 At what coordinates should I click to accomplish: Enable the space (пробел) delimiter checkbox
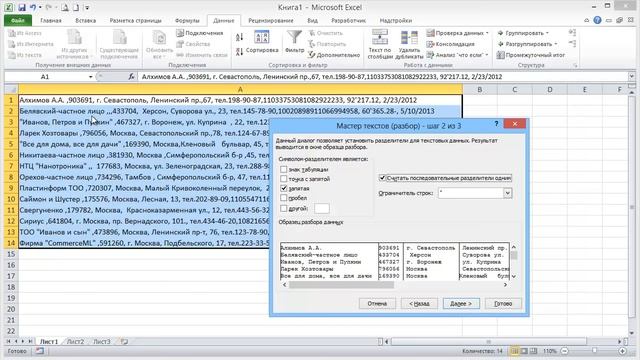coord(284,198)
